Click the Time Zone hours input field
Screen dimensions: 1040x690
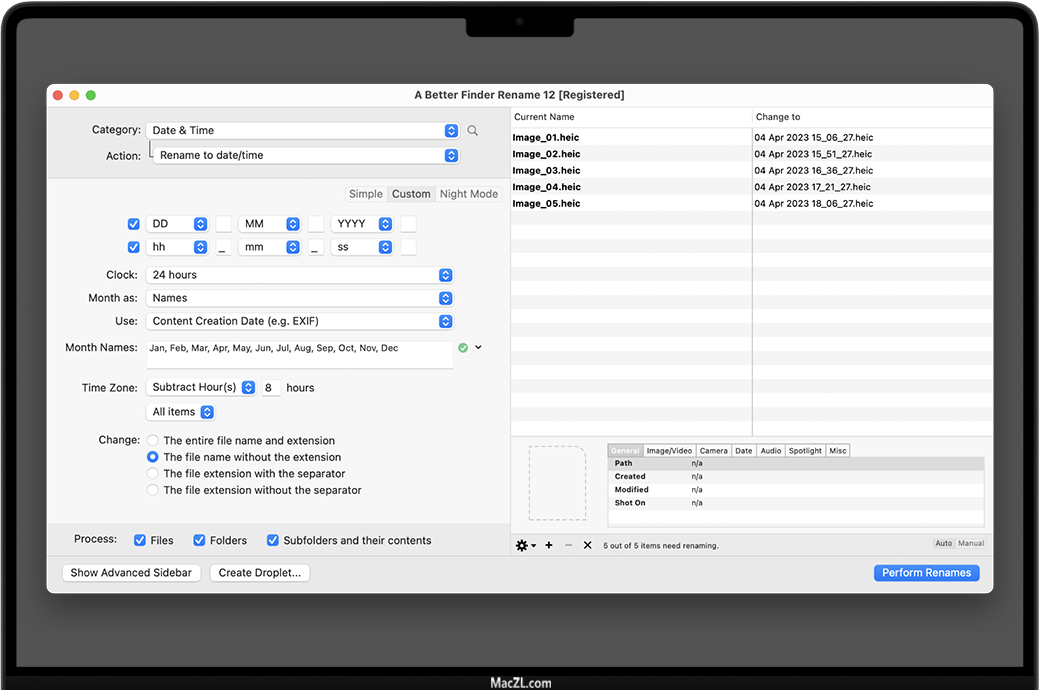(x=271, y=387)
